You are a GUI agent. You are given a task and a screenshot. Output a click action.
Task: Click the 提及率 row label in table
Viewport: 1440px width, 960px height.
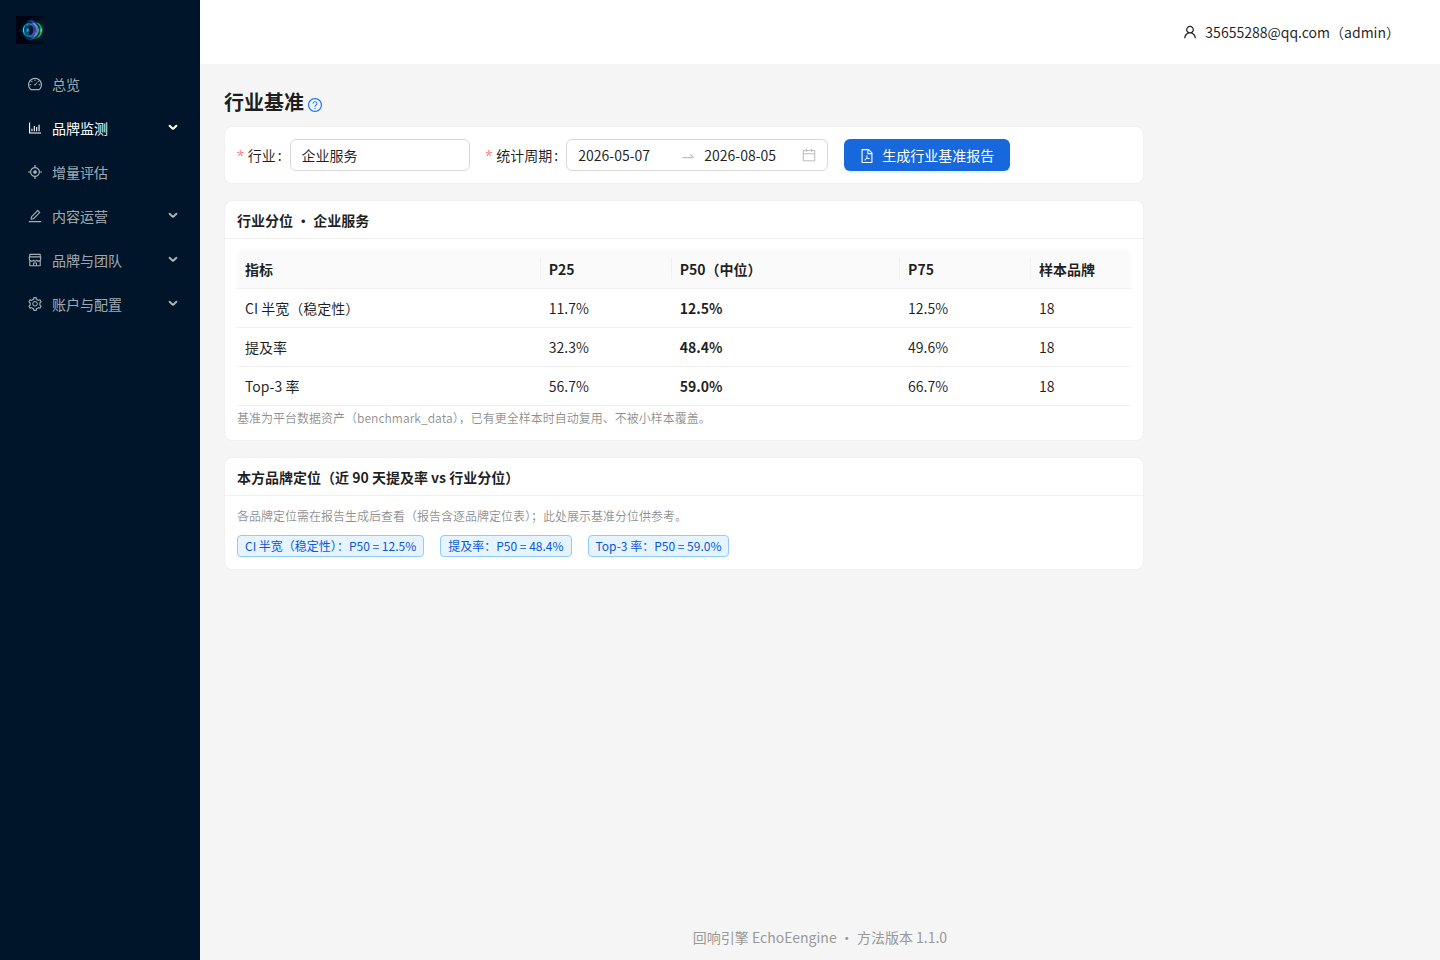pos(266,348)
